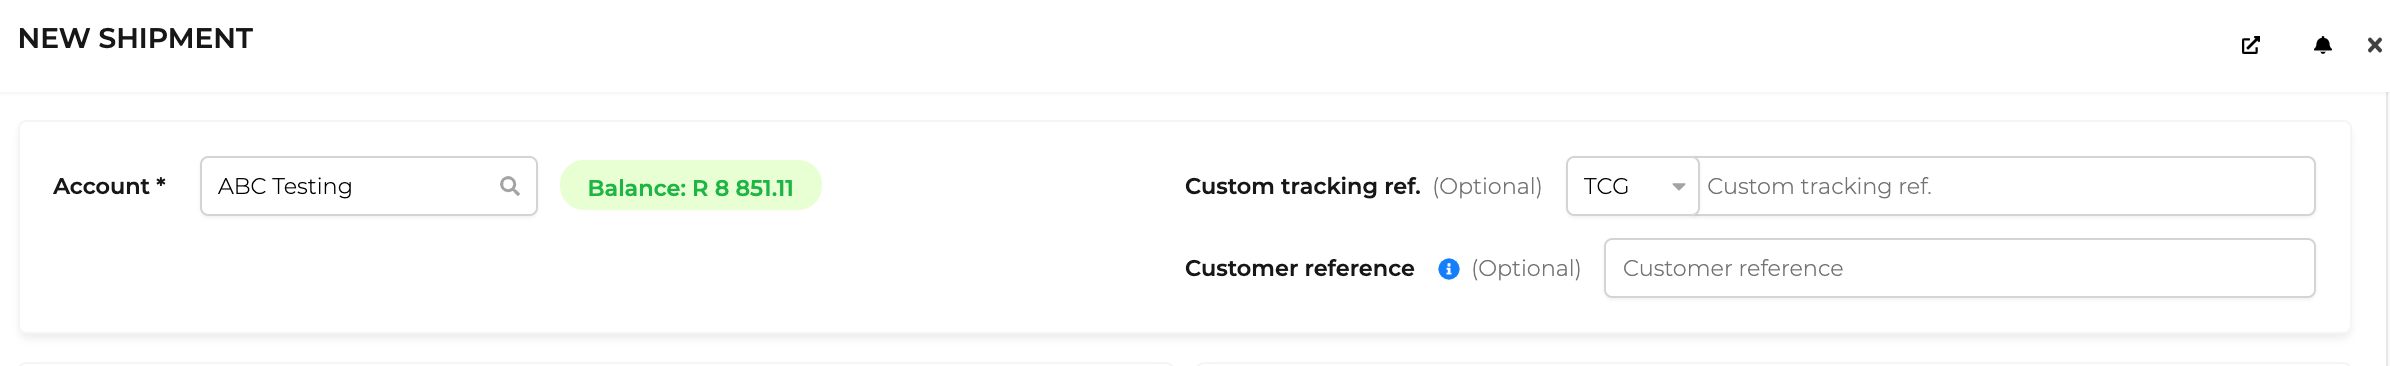Click the ABC Testing account name text

coord(285,187)
